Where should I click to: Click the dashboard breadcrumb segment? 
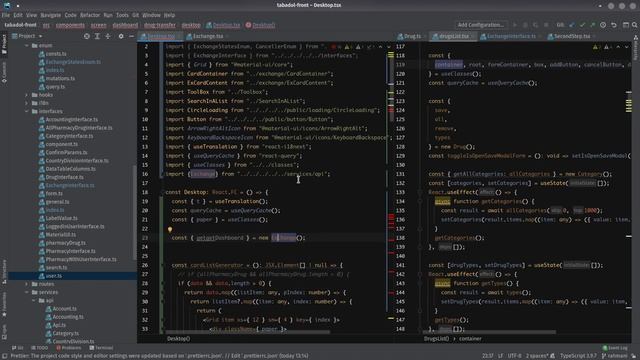tap(125, 25)
